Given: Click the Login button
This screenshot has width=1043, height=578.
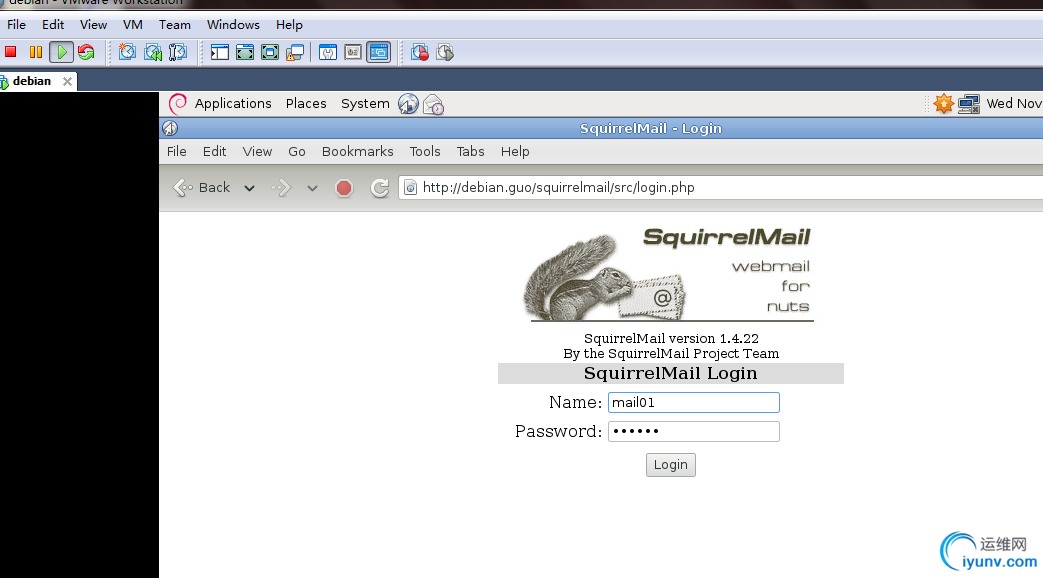Looking at the screenshot, I should click(x=670, y=465).
